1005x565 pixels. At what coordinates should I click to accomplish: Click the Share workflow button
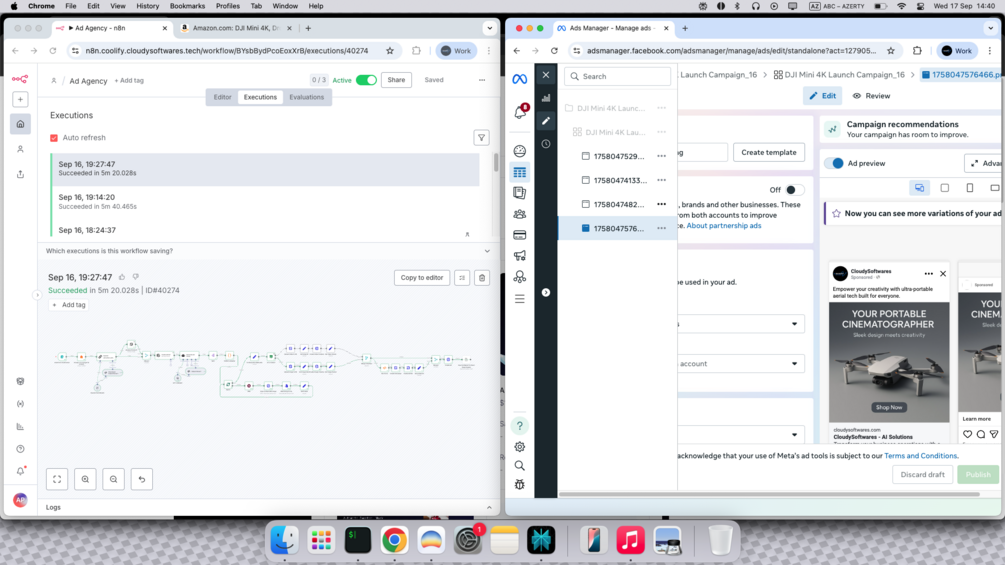396,80
